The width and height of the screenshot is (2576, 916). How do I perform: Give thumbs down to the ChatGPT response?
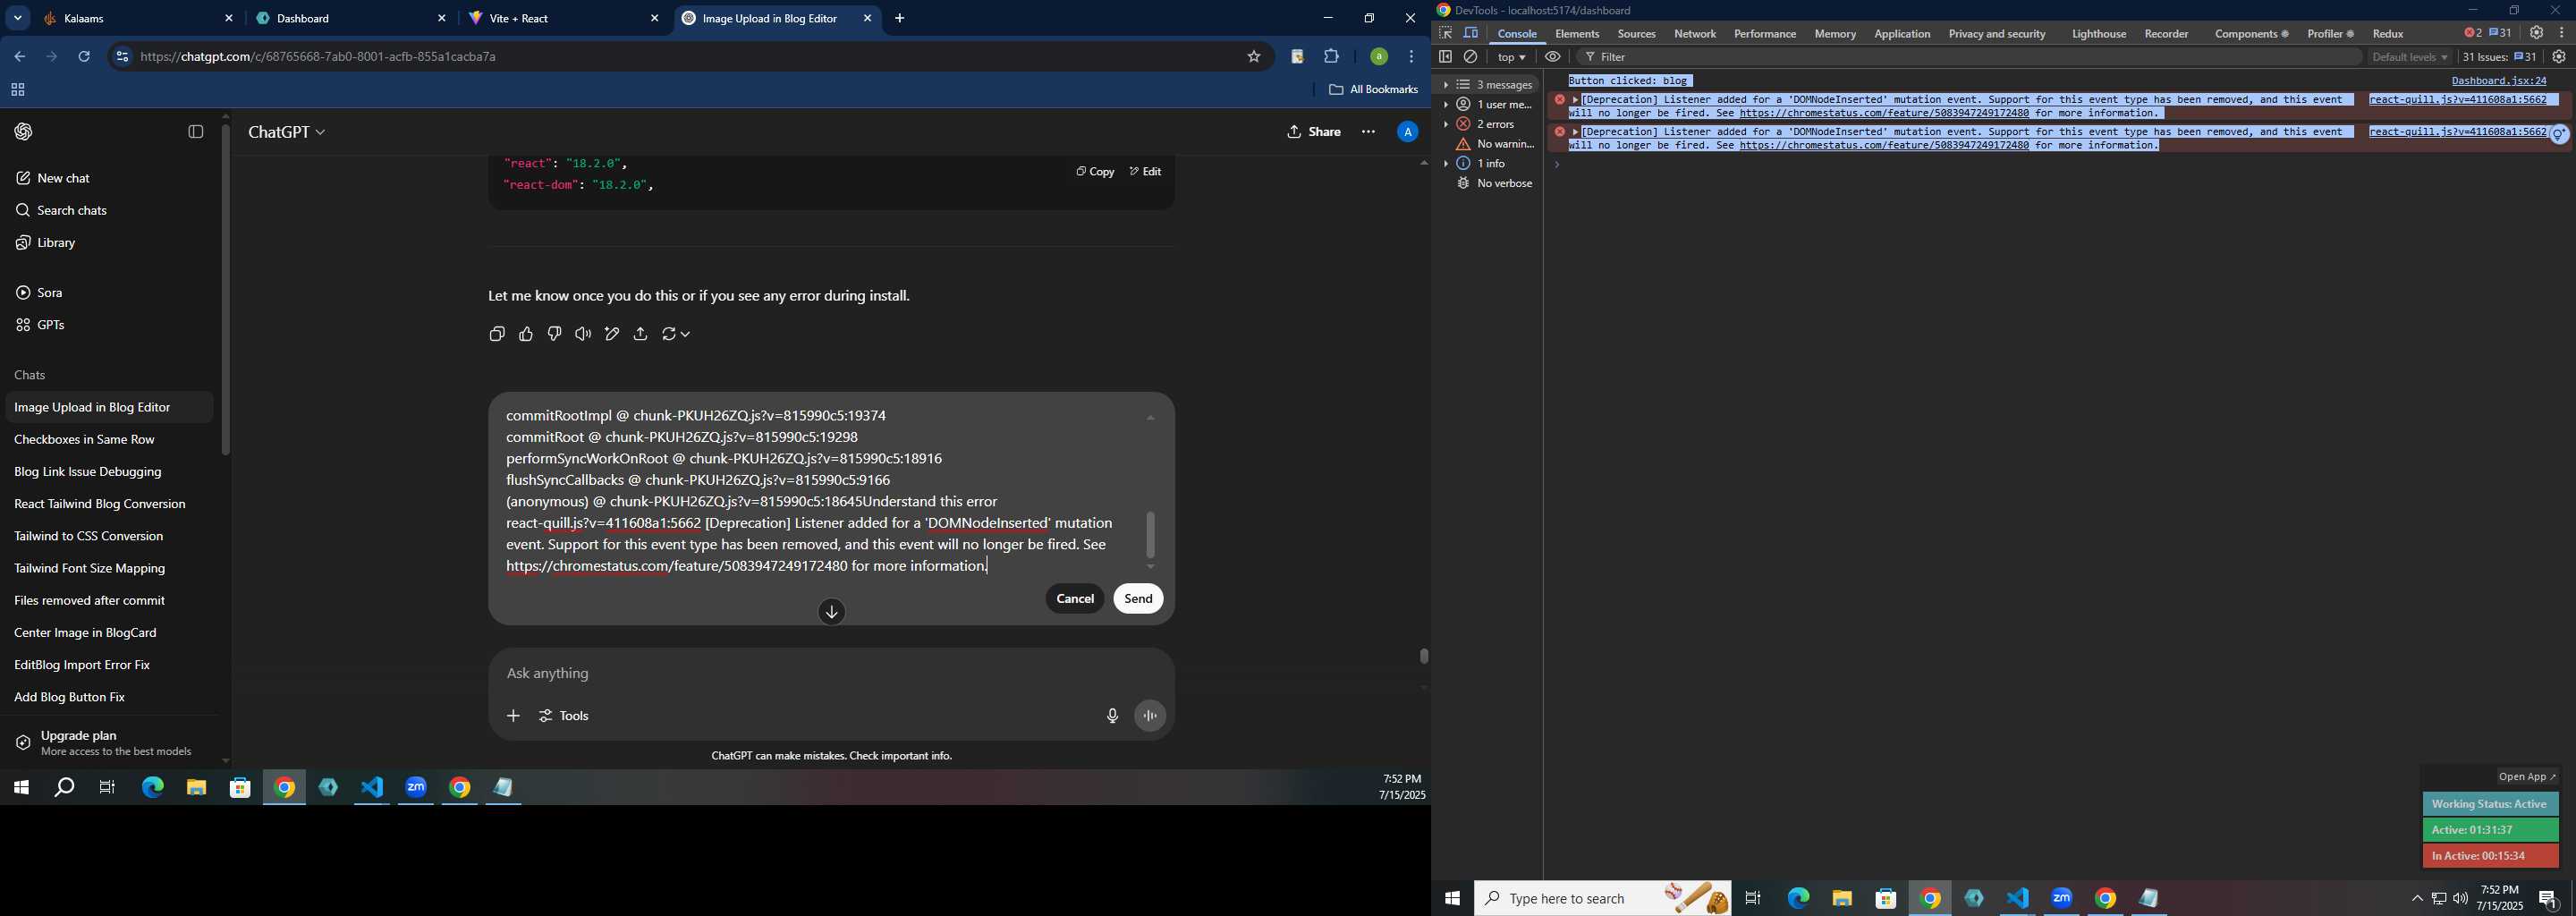pyautogui.click(x=555, y=334)
